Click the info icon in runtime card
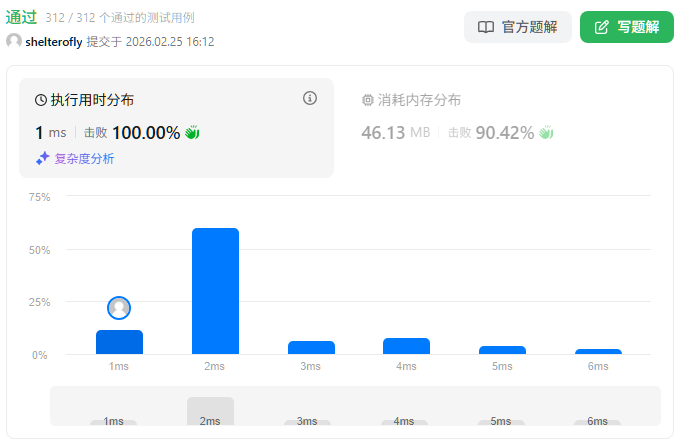 (310, 98)
